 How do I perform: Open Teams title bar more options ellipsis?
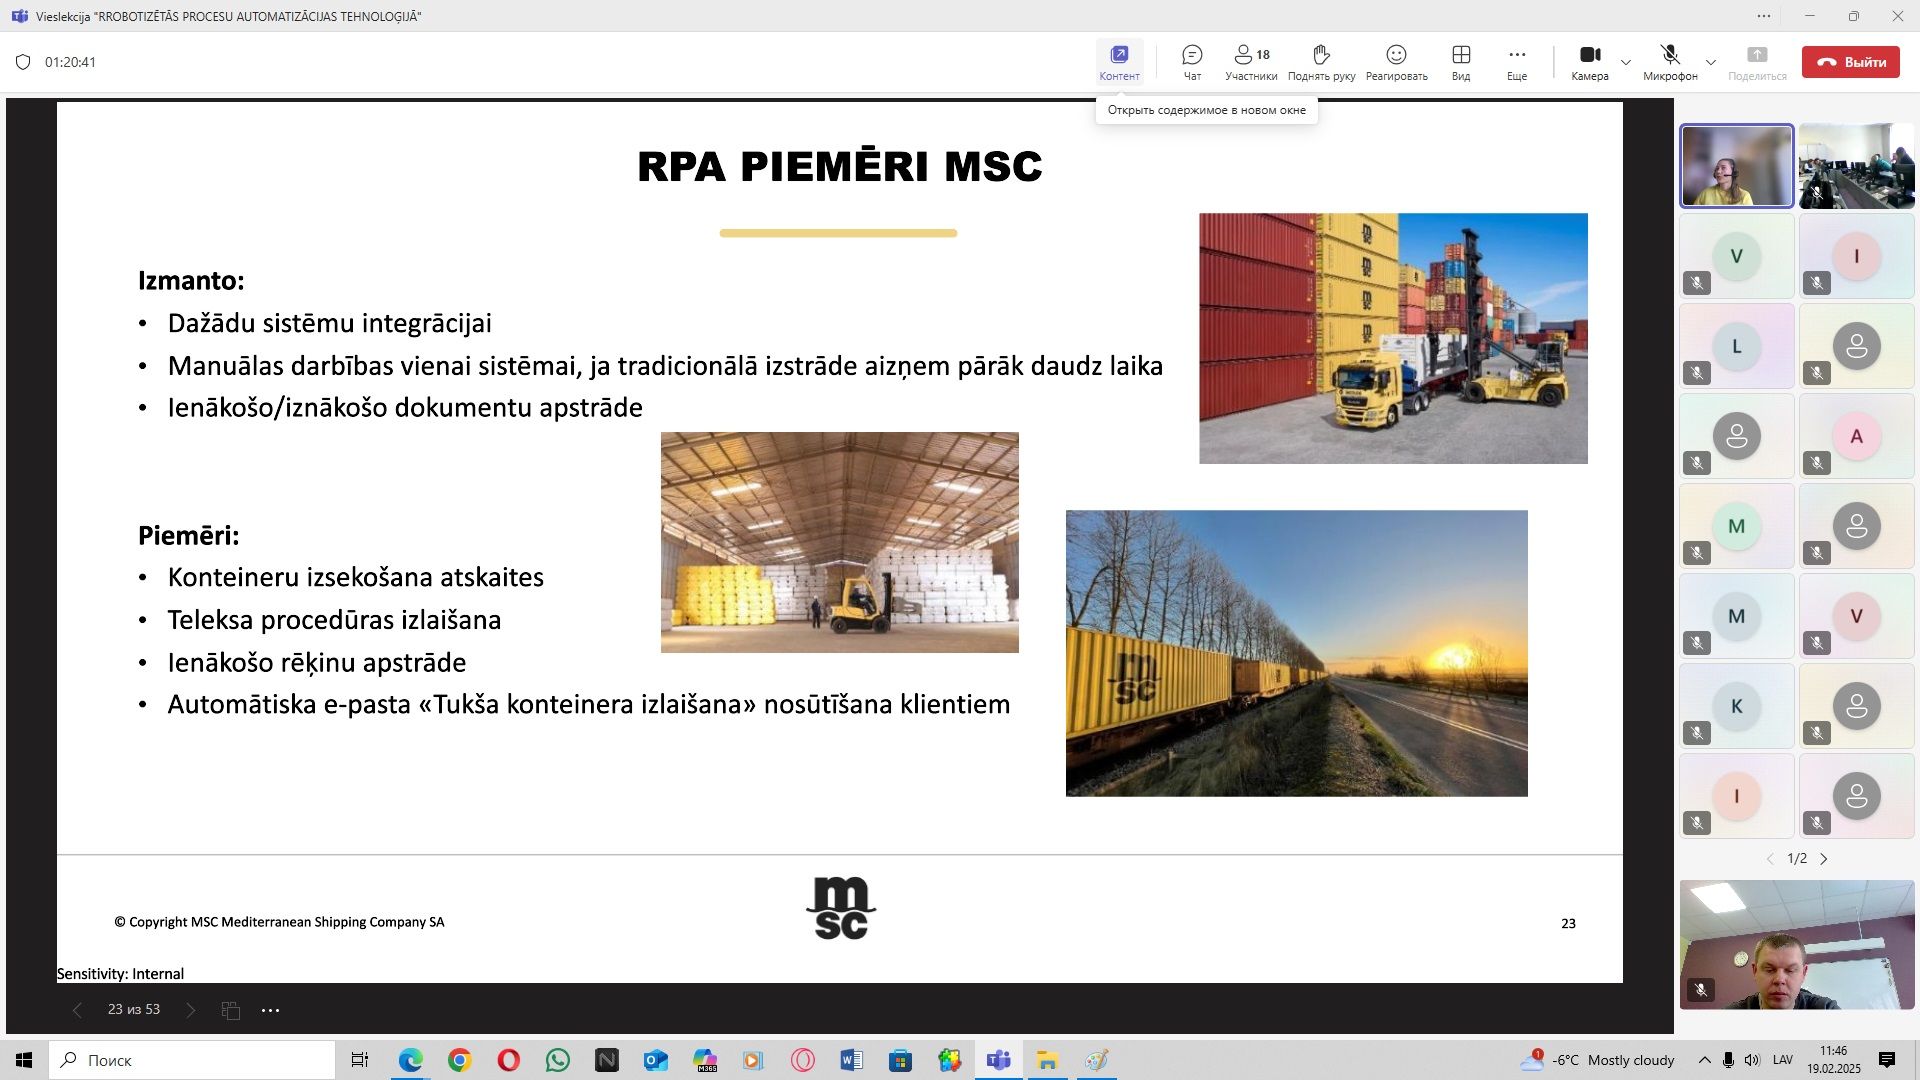pyautogui.click(x=1764, y=16)
